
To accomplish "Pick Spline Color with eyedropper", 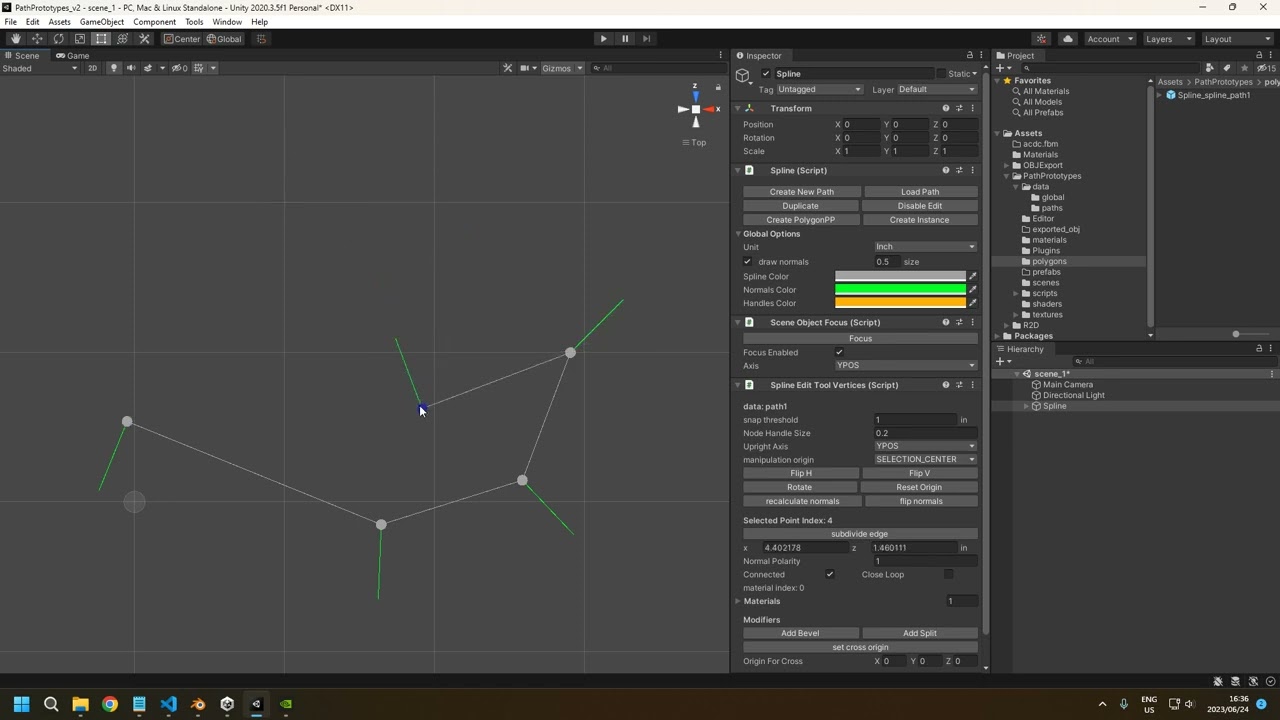I will [x=973, y=276].
